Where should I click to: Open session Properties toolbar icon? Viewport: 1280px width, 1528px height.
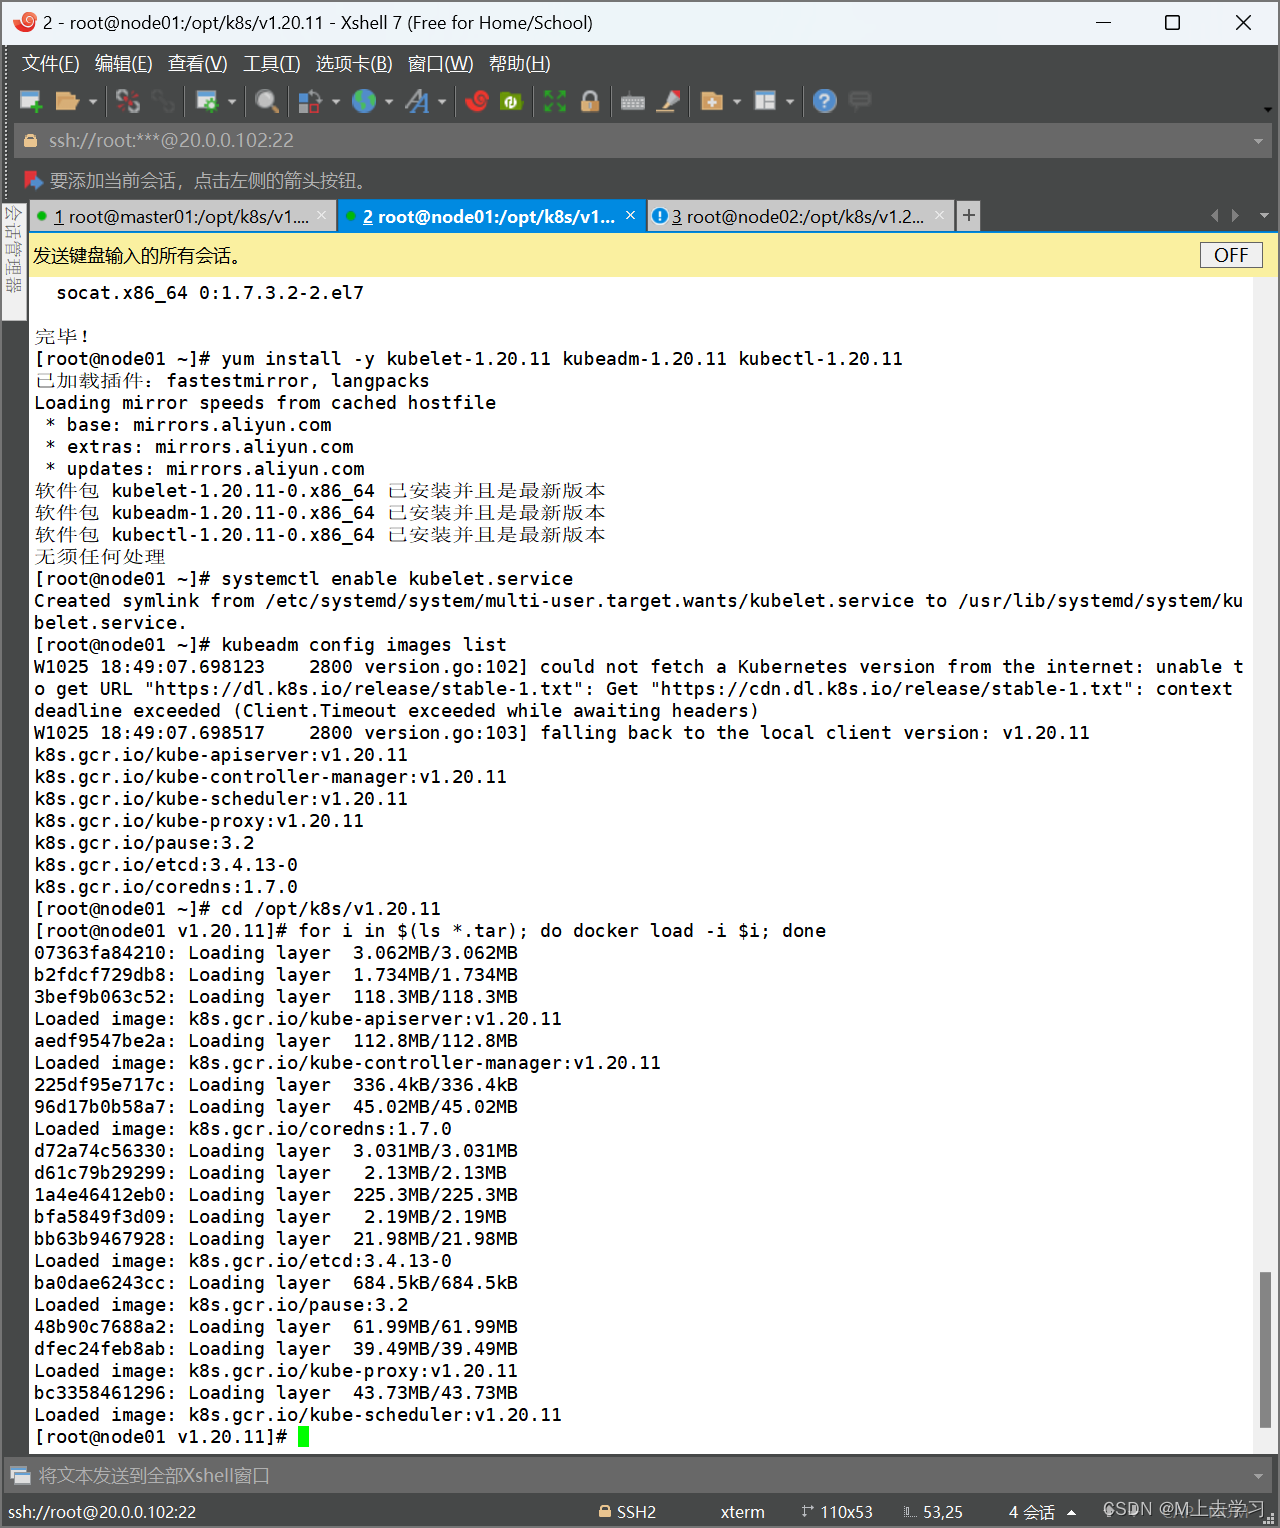coord(207,101)
